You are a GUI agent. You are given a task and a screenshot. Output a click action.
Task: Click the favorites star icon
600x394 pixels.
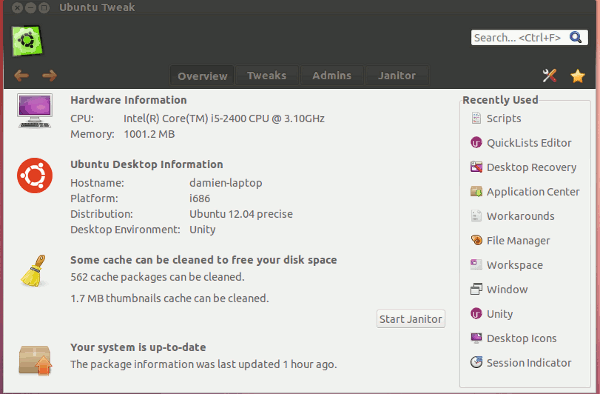pyautogui.click(x=577, y=76)
